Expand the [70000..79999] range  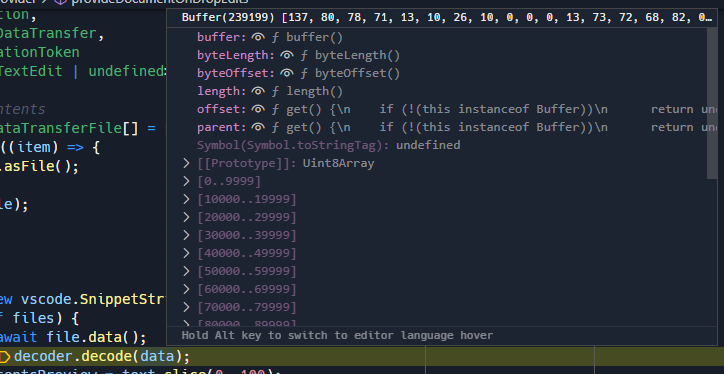[186, 307]
